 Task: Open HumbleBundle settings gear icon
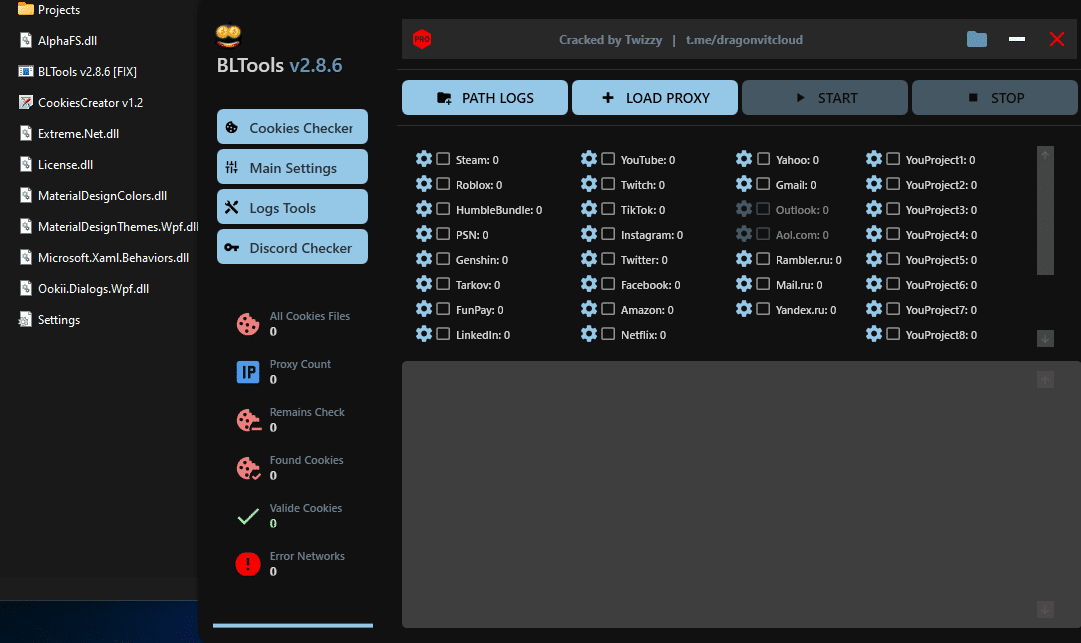tap(424, 209)
